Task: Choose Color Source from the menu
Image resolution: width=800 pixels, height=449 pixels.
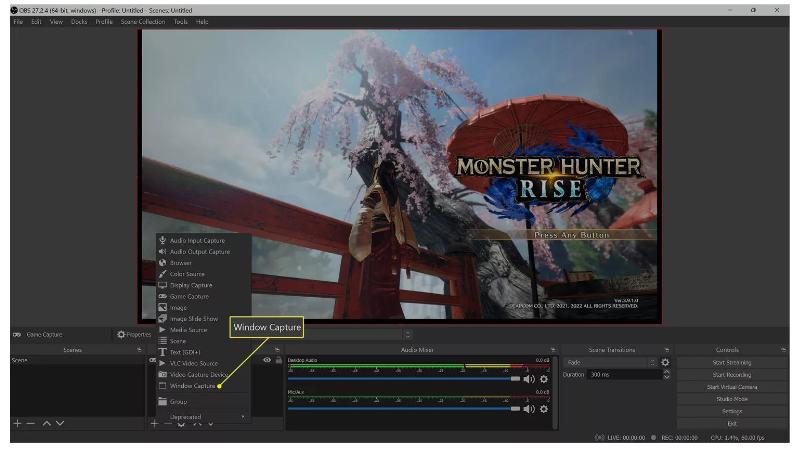Action: (203, 274)
